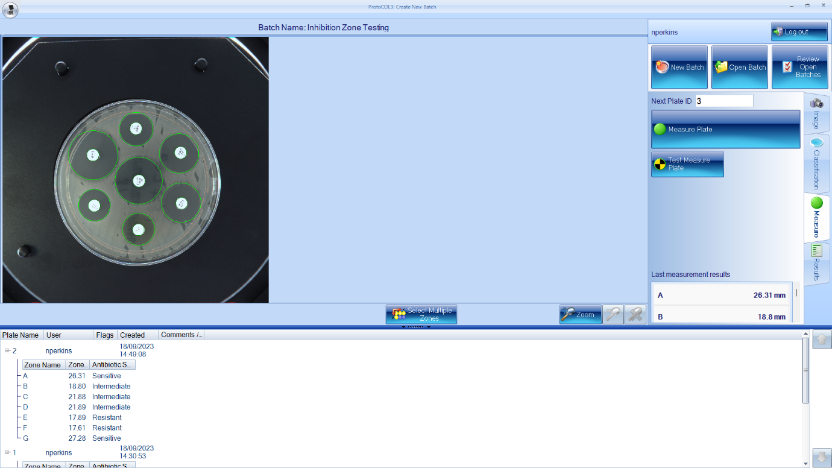Click the Next Plate ID input field
The width and height of the screenshot is (832, 468).
(723, 101)
